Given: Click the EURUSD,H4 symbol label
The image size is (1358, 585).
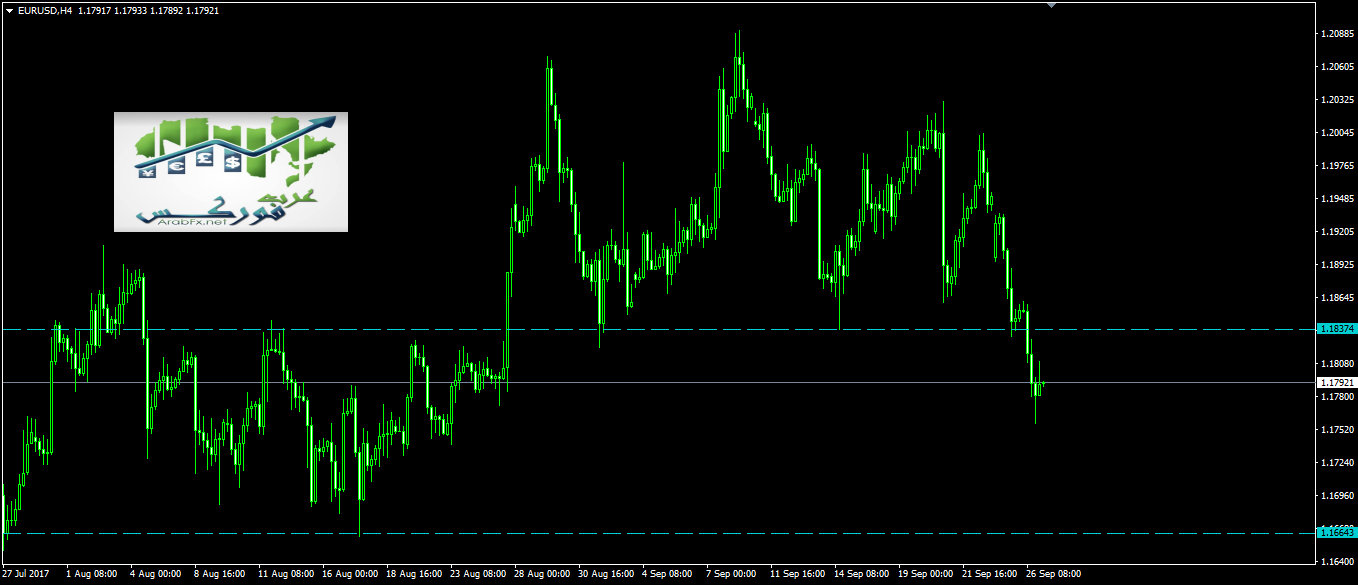Looking at the screenshot, I should point(46,10).
